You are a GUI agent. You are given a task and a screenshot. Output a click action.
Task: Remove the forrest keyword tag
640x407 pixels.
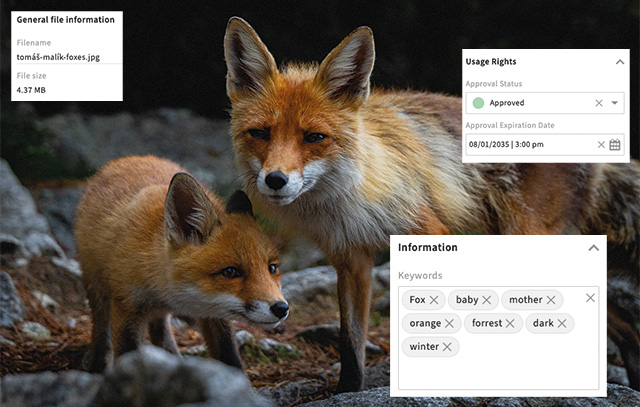[510, 323]
